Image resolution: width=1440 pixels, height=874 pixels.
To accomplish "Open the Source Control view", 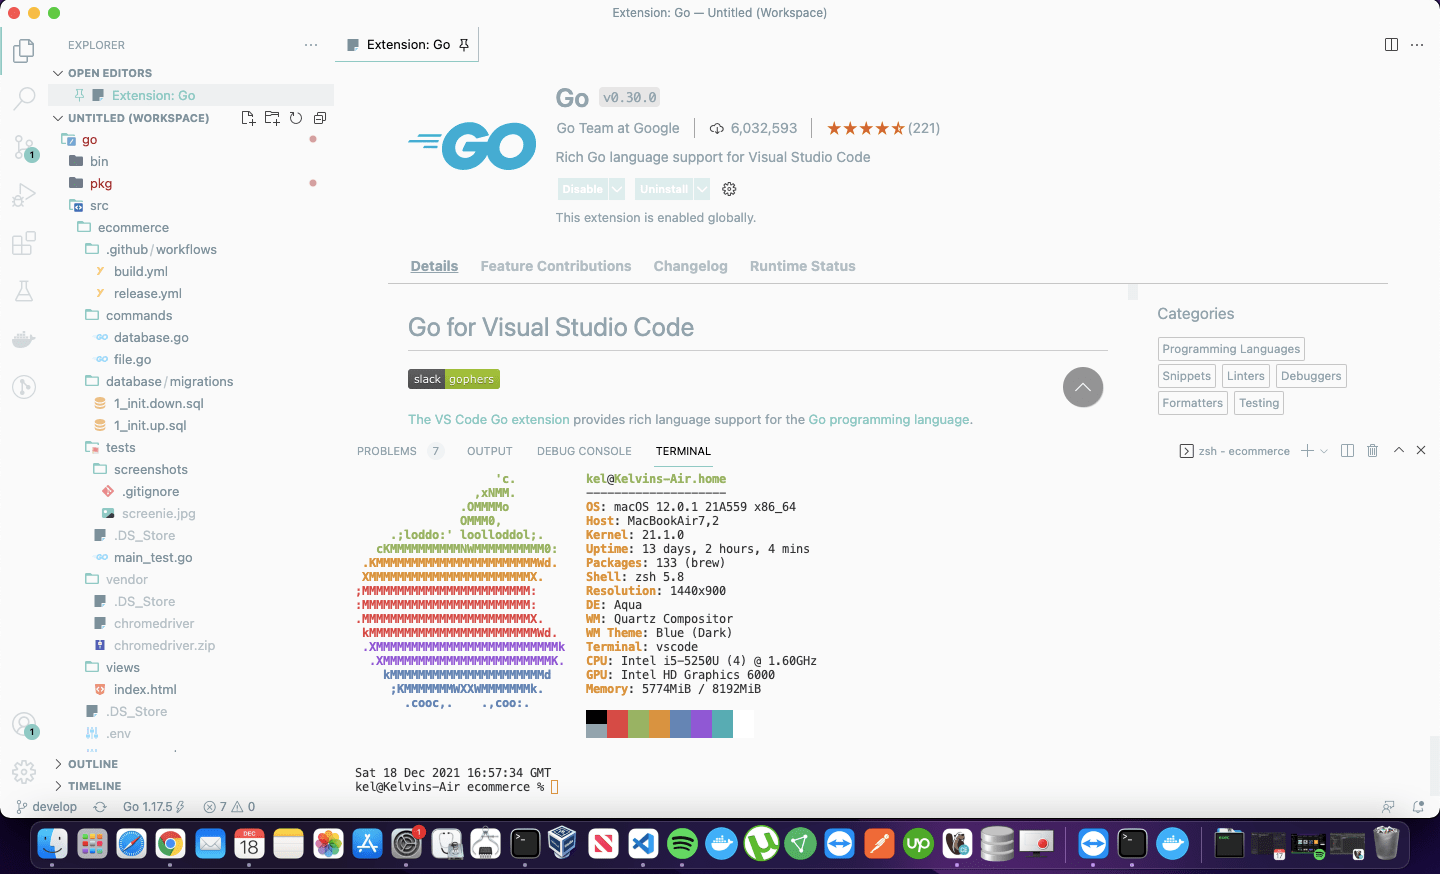I will pyautogui.click(x=24, y=147).
